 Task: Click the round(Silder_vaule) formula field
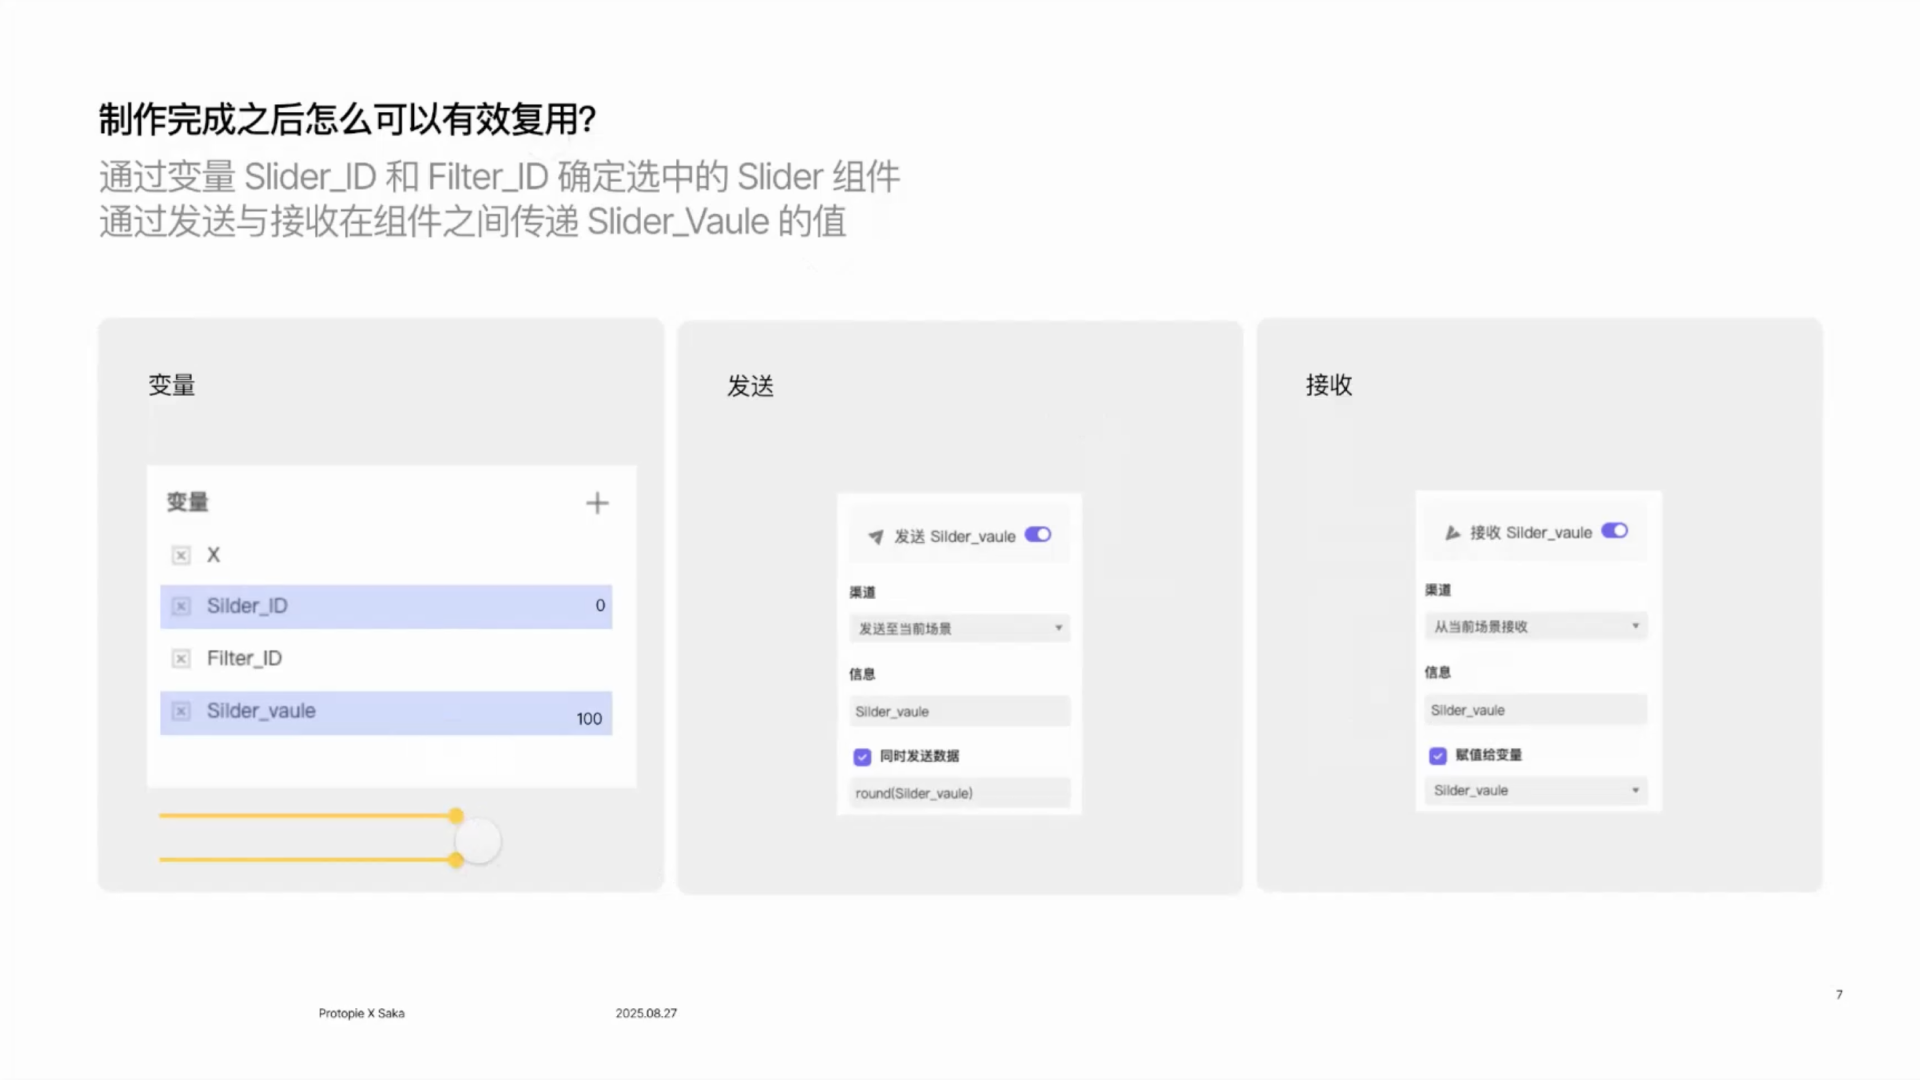click(958, 793)
